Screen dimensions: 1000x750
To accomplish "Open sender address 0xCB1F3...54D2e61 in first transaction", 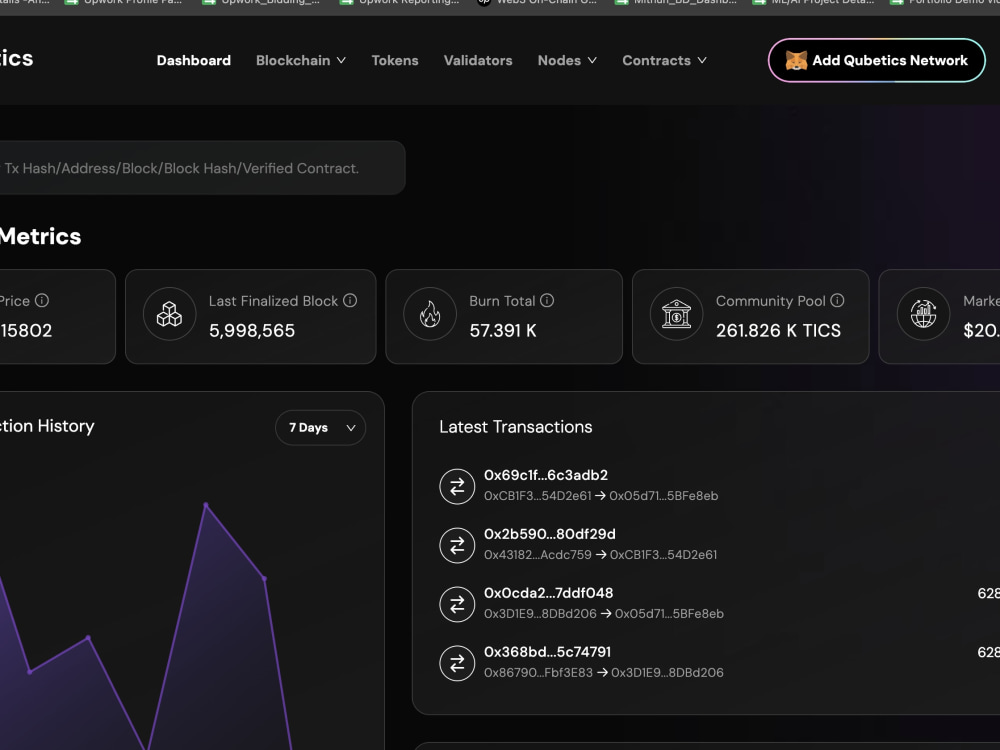I will pyautogui.click(x=538, y=496).
